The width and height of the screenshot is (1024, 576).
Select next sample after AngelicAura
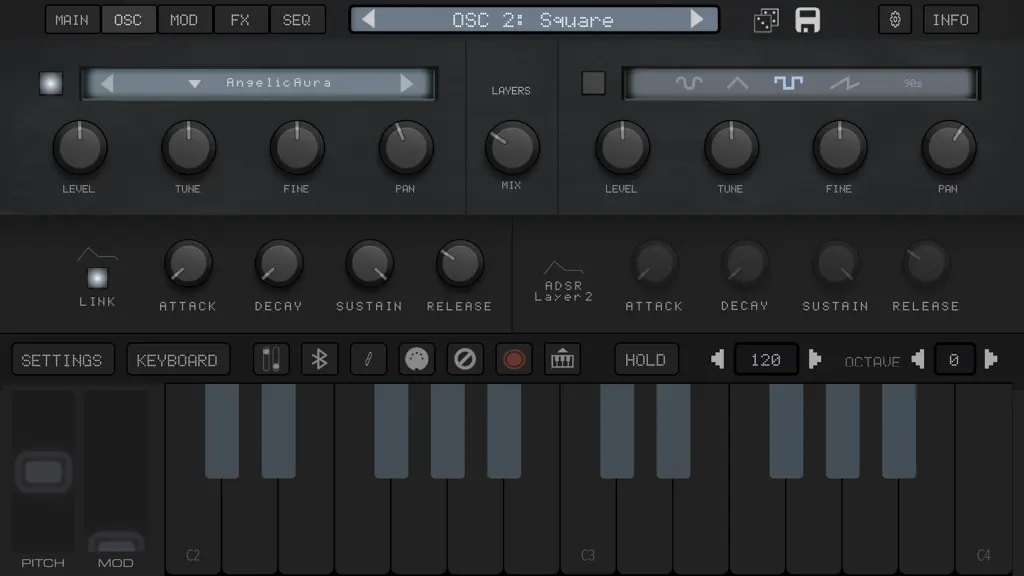click(x=407, y=83)
